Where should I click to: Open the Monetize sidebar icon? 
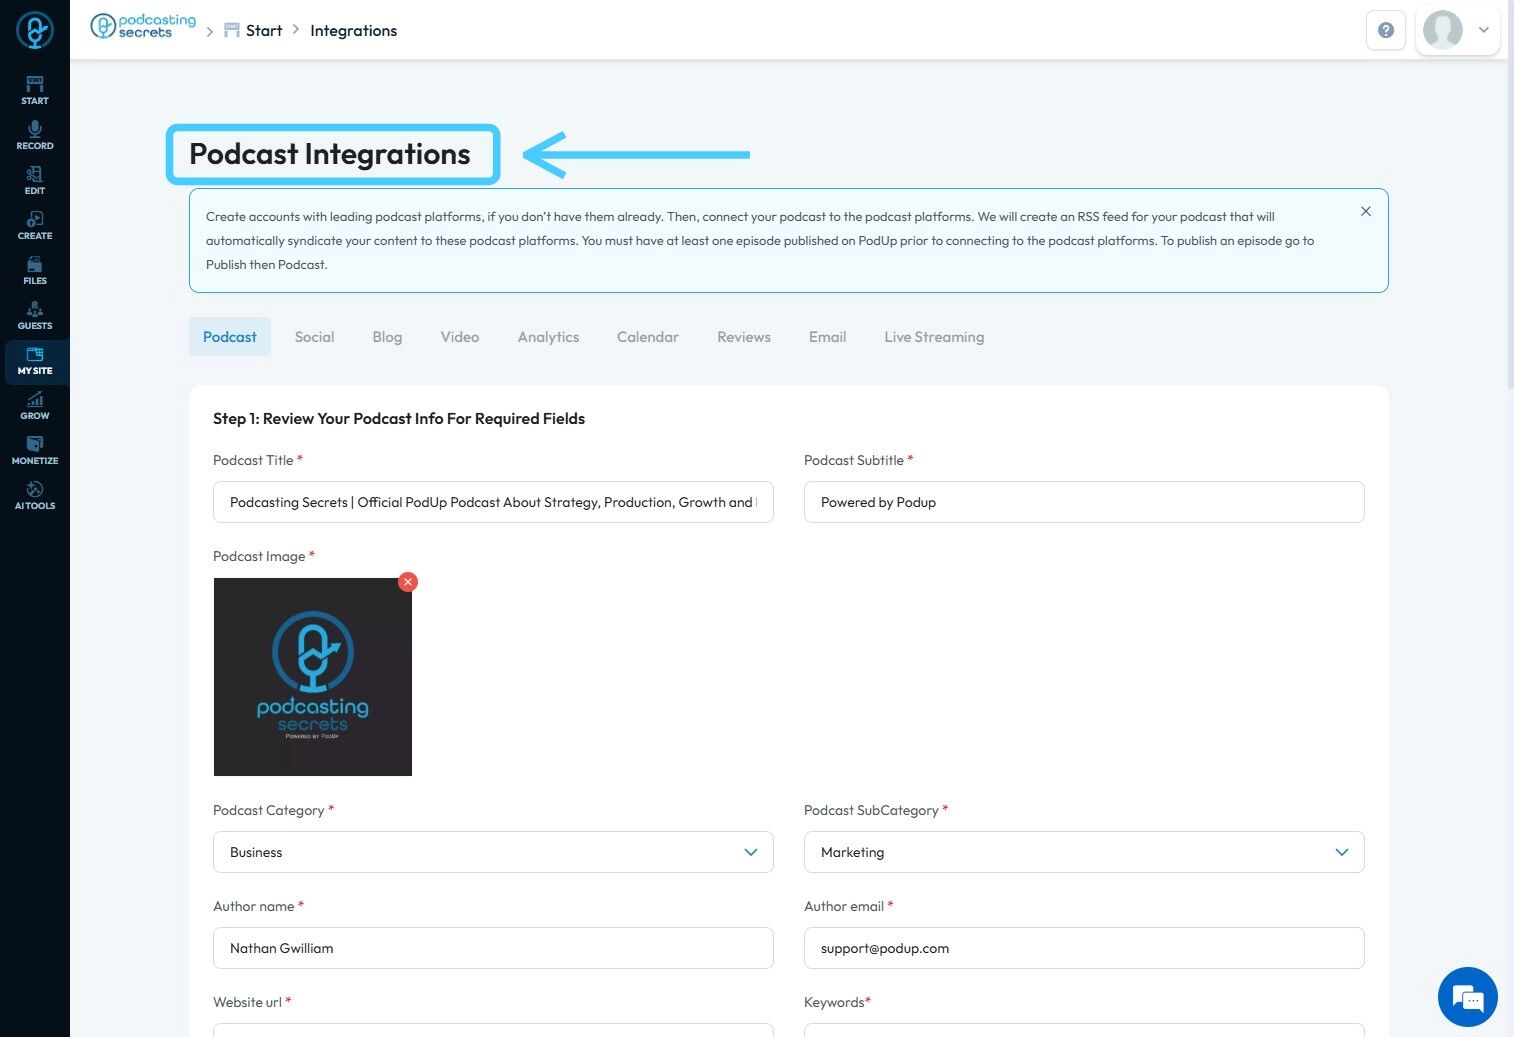35,450
